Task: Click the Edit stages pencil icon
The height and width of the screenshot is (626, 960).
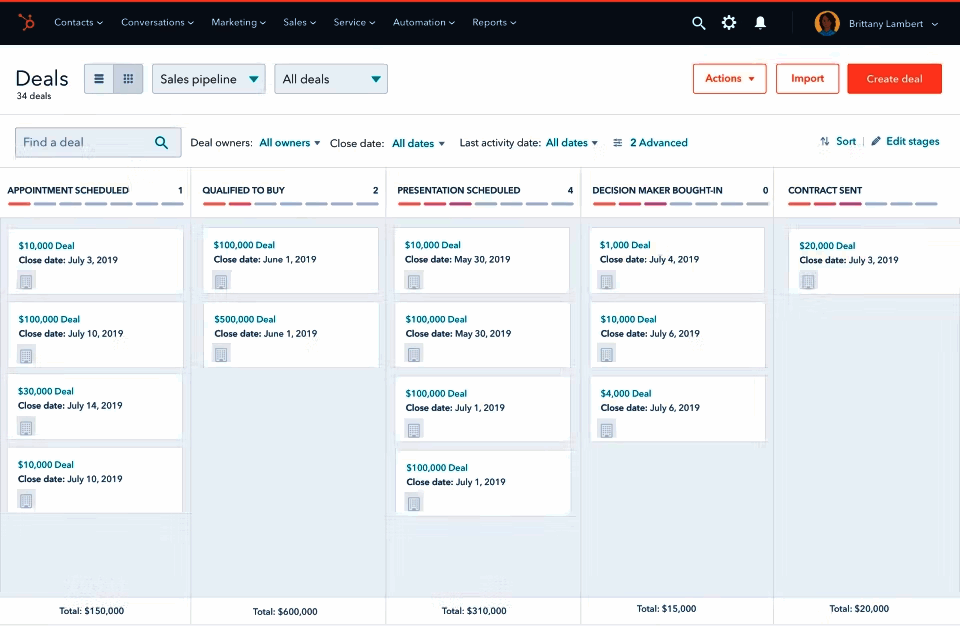Action: (876, 141)
